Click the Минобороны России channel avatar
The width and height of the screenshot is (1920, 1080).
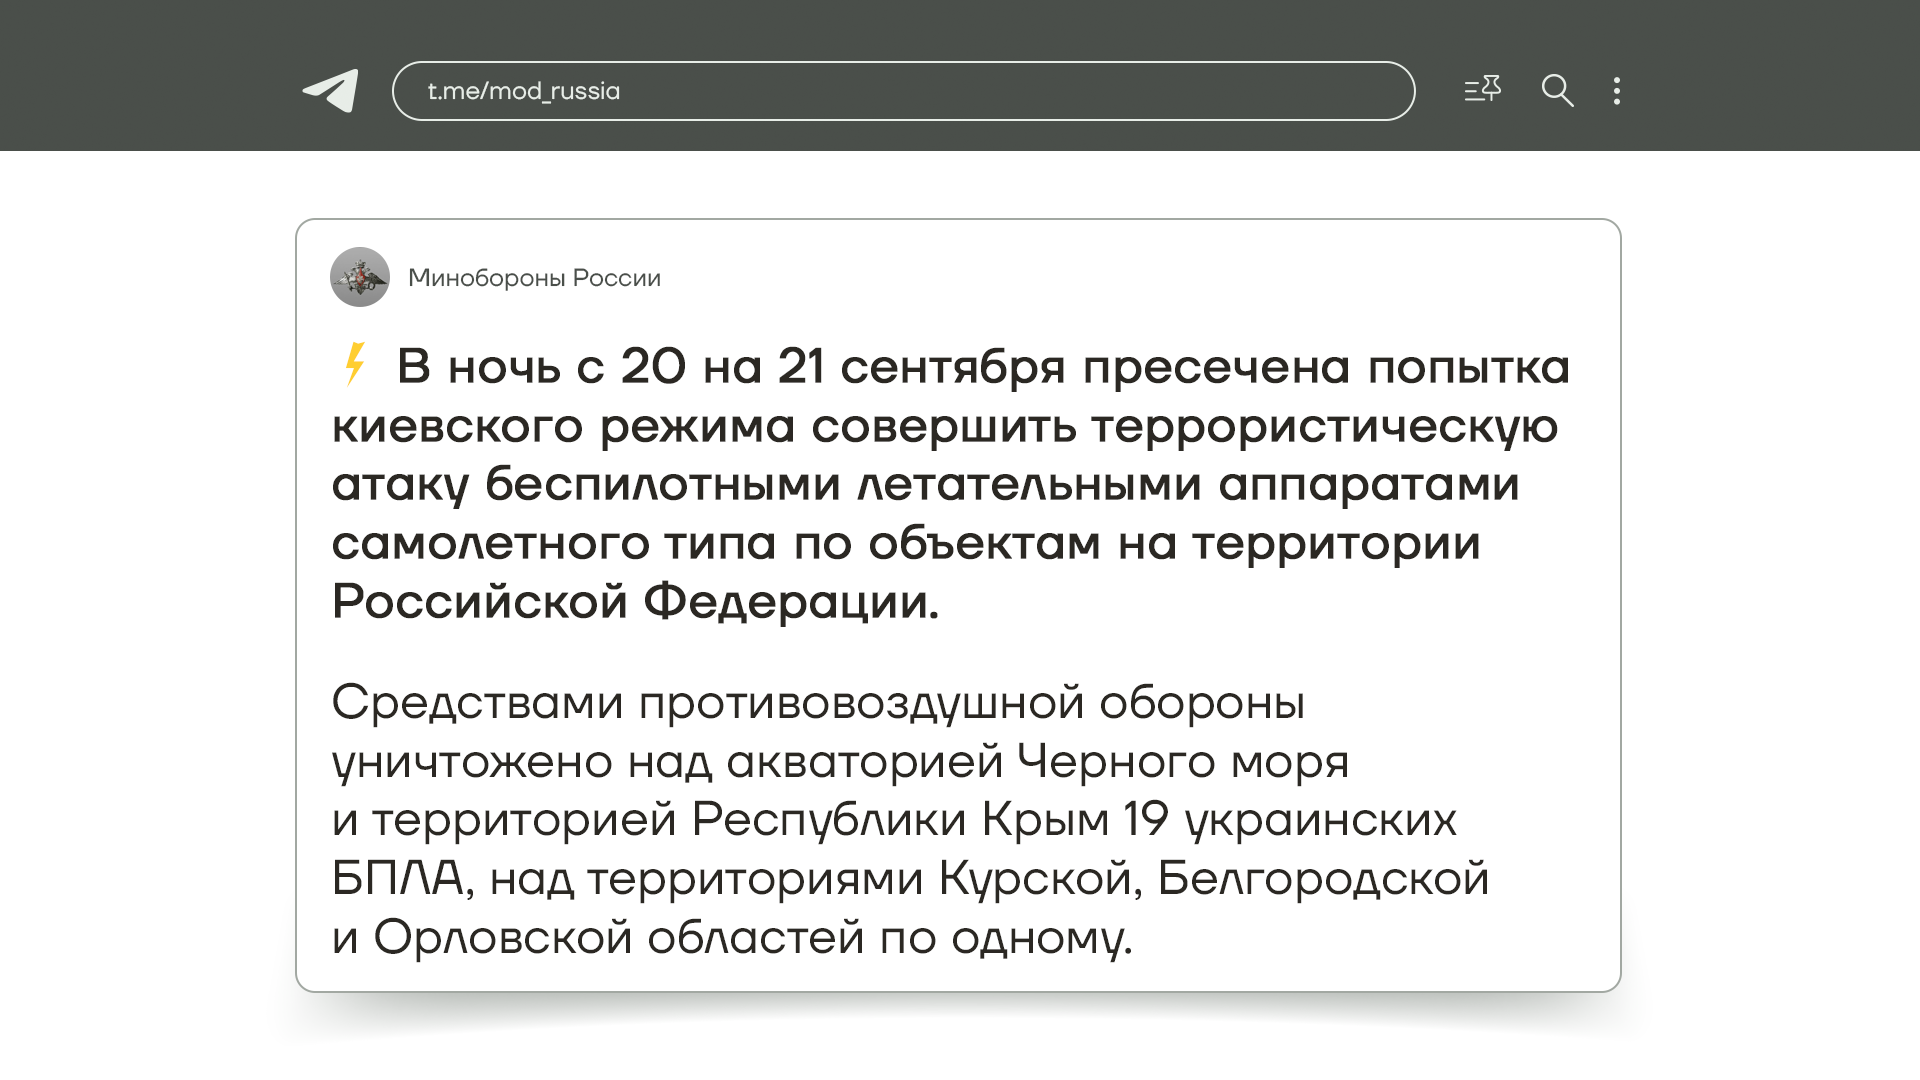pos(360,277)
